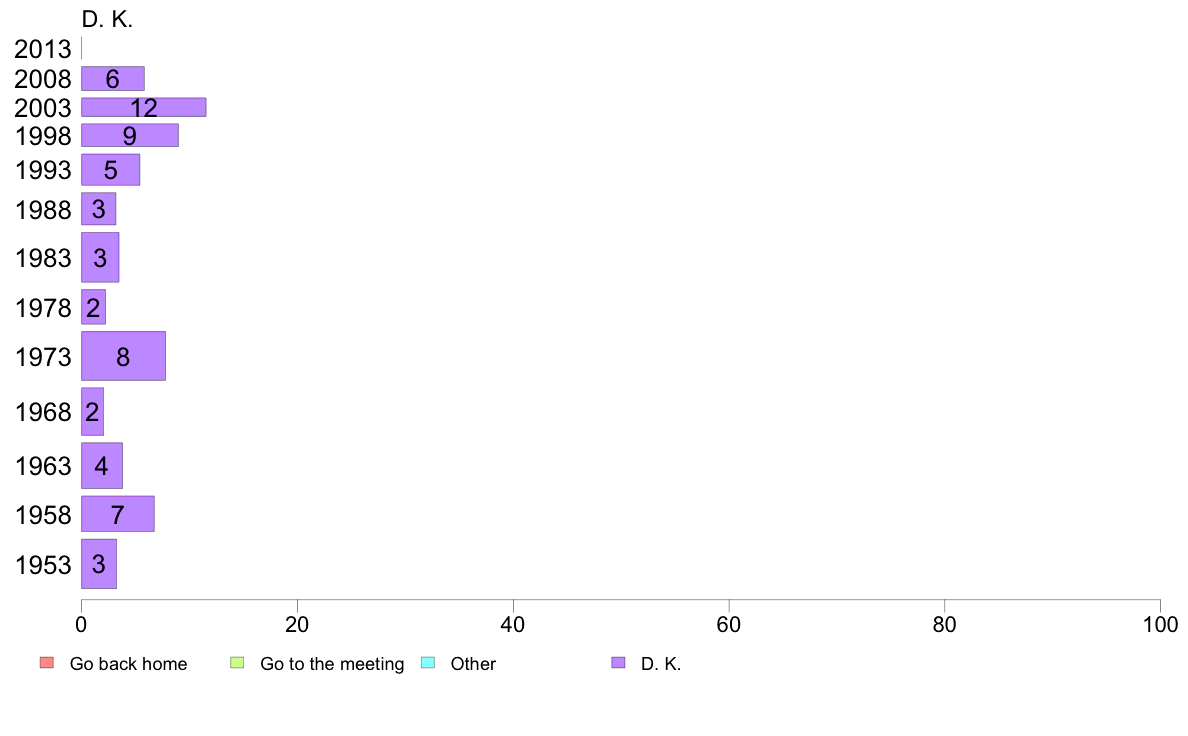The width and height of the screenshot is (1188, 736).
Task: Select the 1993 bar showing 5
Action: click(111, 170)
